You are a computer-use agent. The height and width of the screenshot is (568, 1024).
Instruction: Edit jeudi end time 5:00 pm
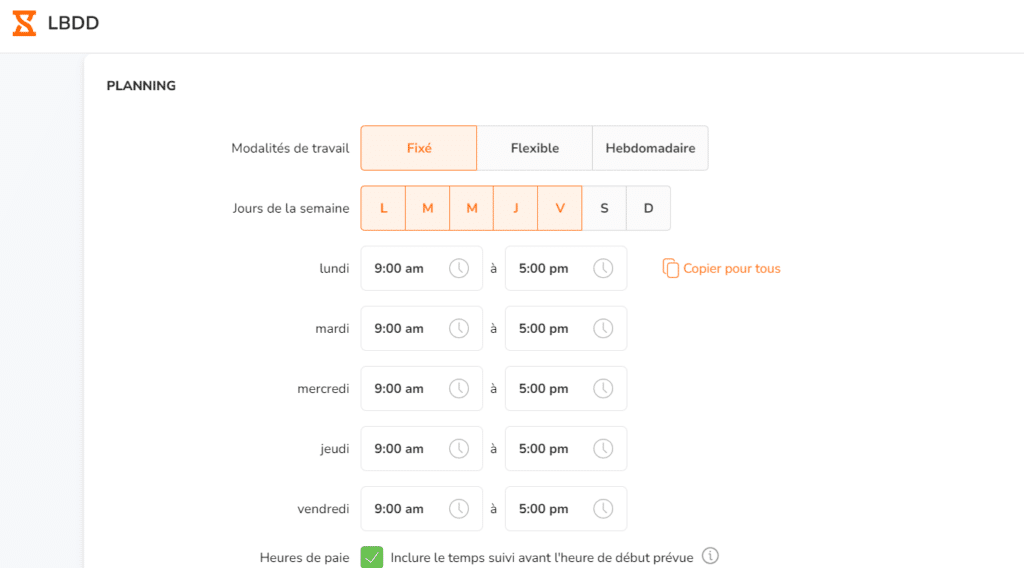tap(566, 449)
